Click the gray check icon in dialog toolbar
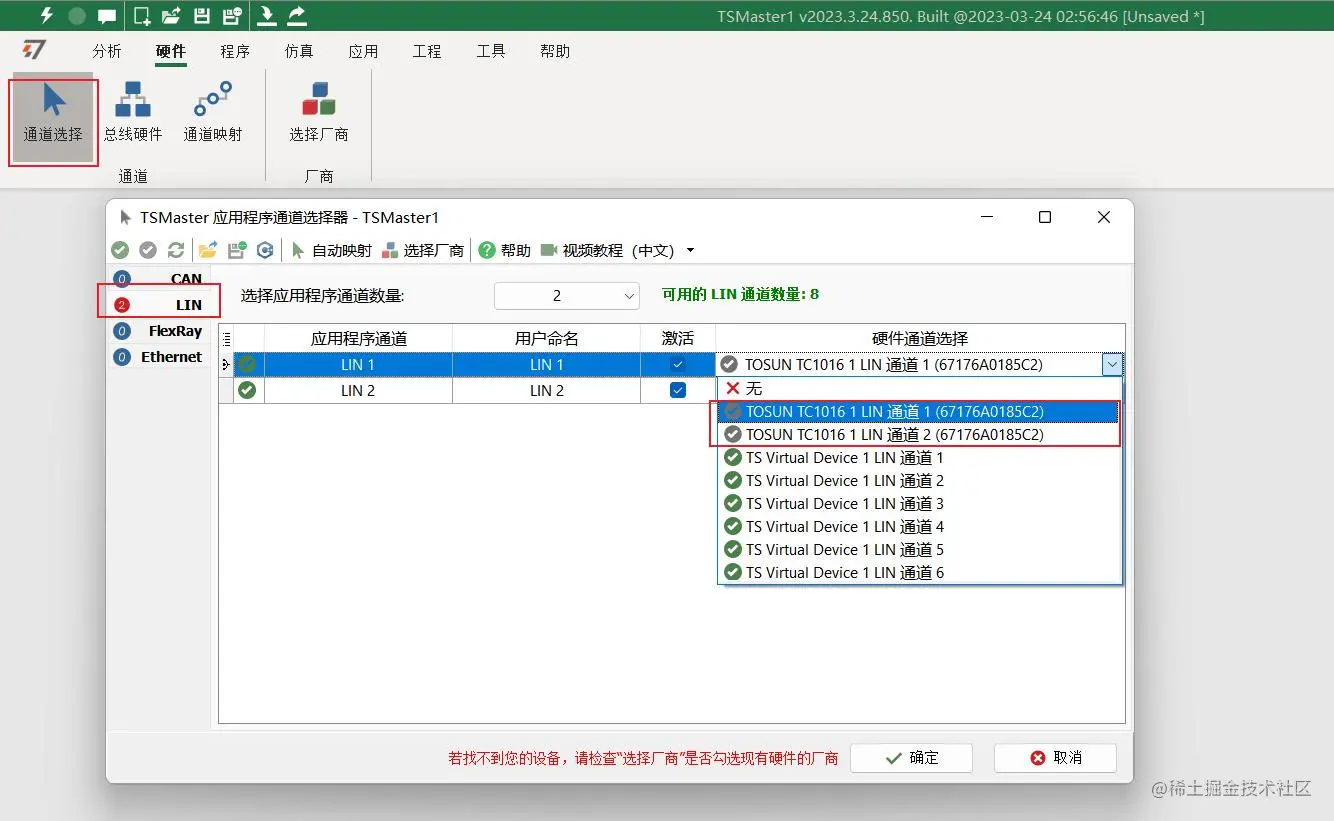Viewport: 1334px width, 821px height. 148,250
